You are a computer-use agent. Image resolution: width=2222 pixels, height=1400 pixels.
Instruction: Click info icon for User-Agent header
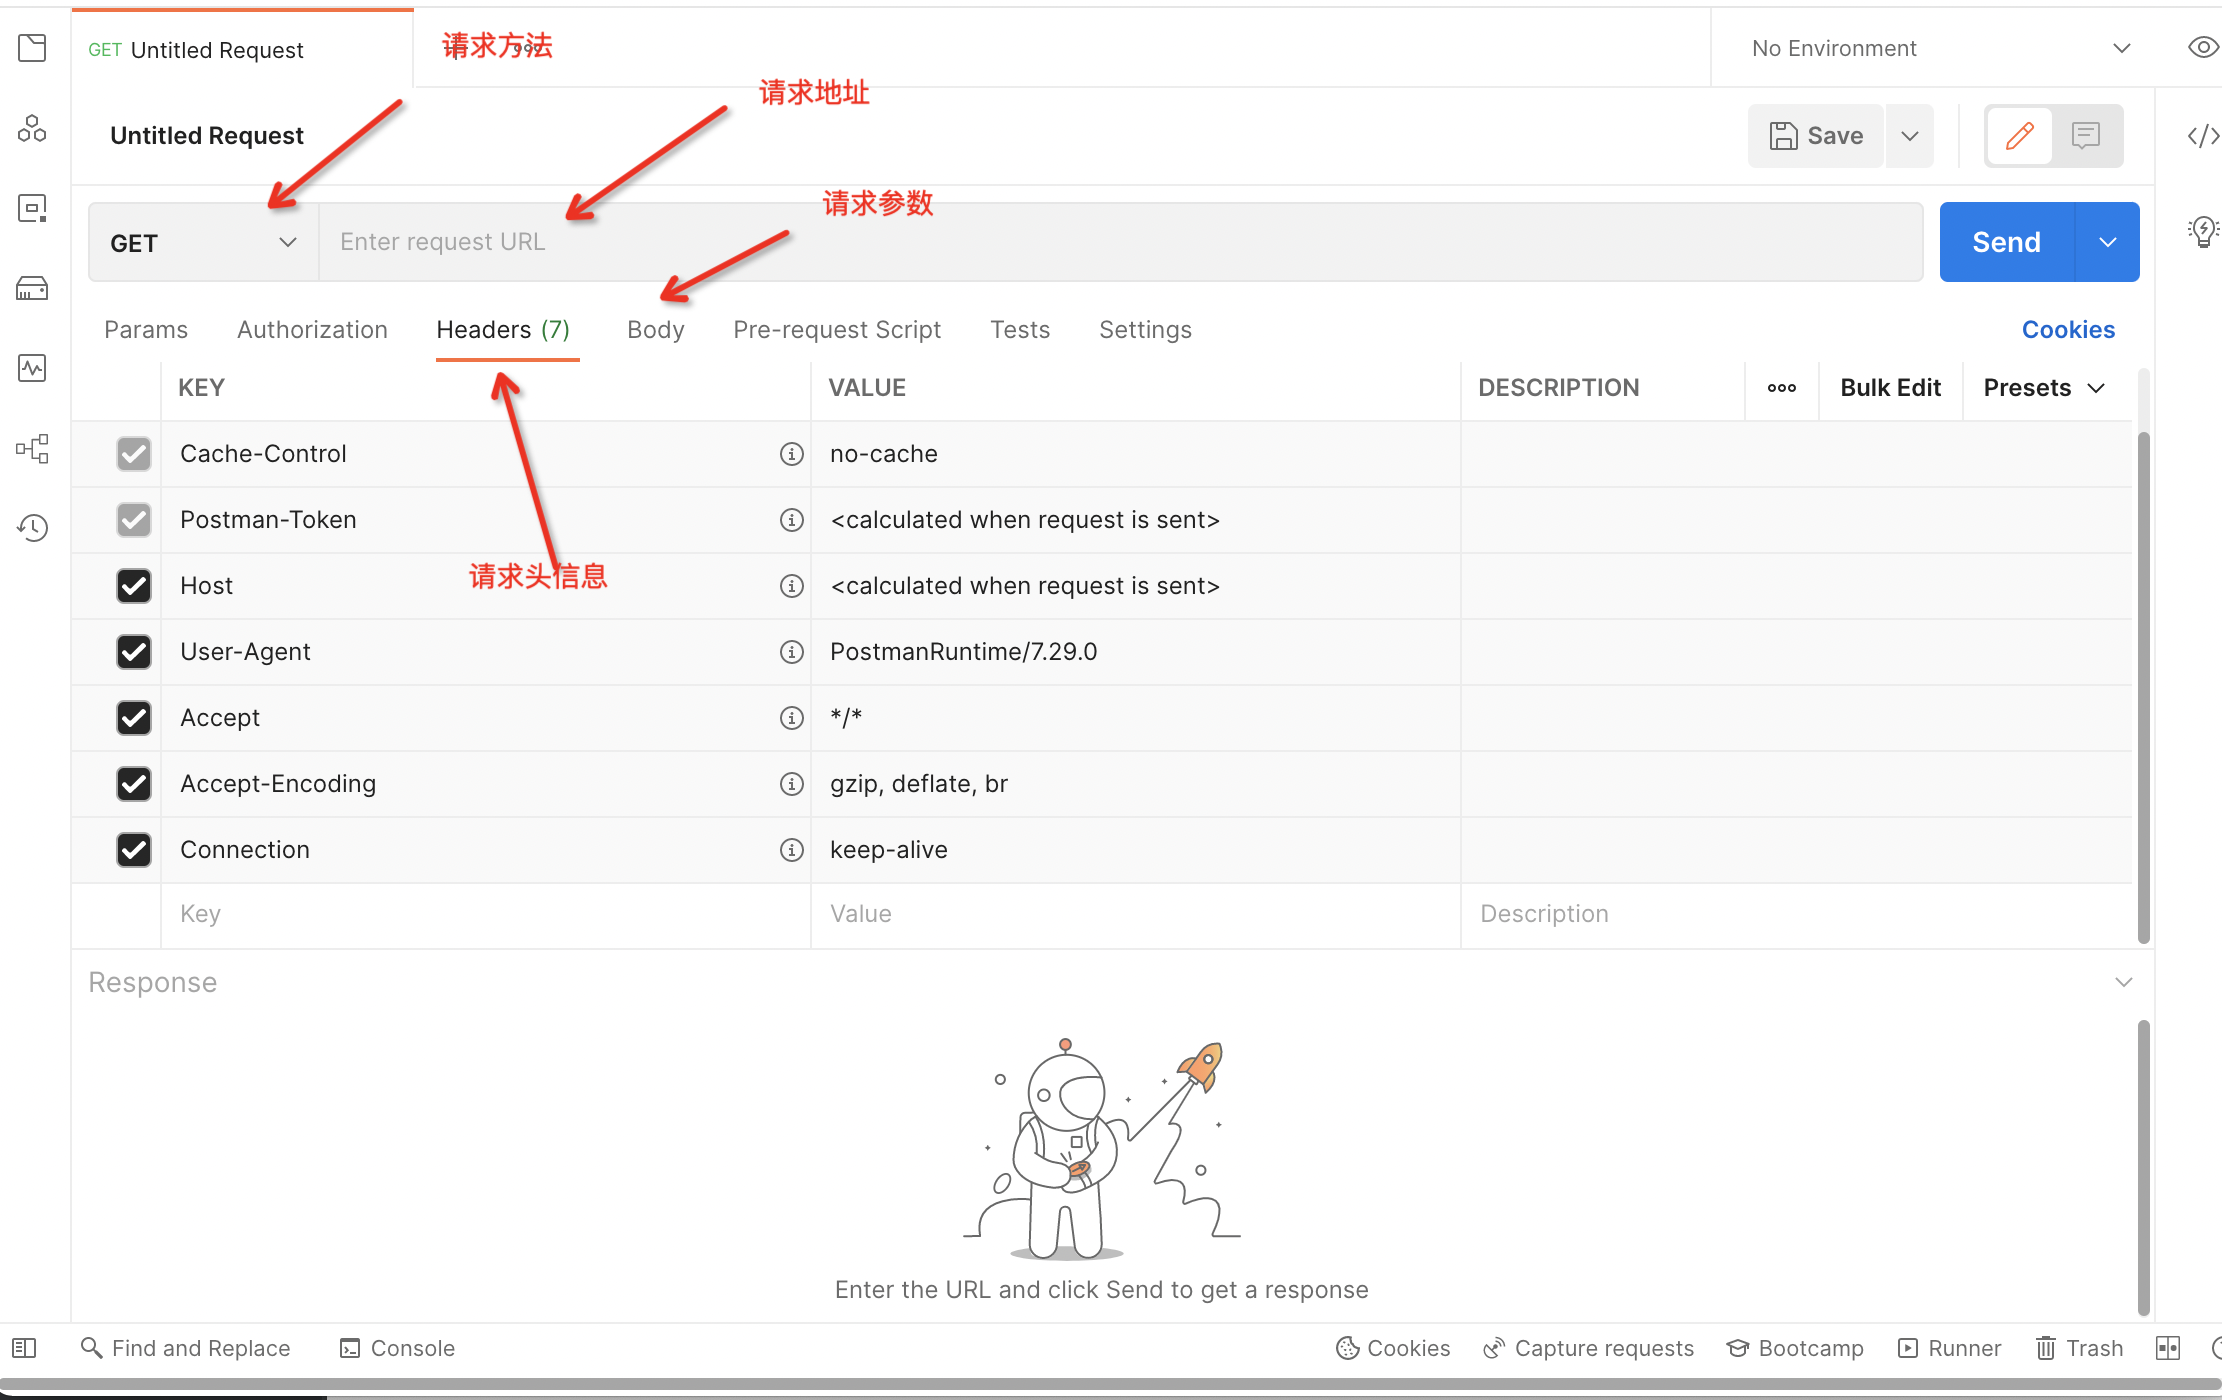tap(791, 652)
